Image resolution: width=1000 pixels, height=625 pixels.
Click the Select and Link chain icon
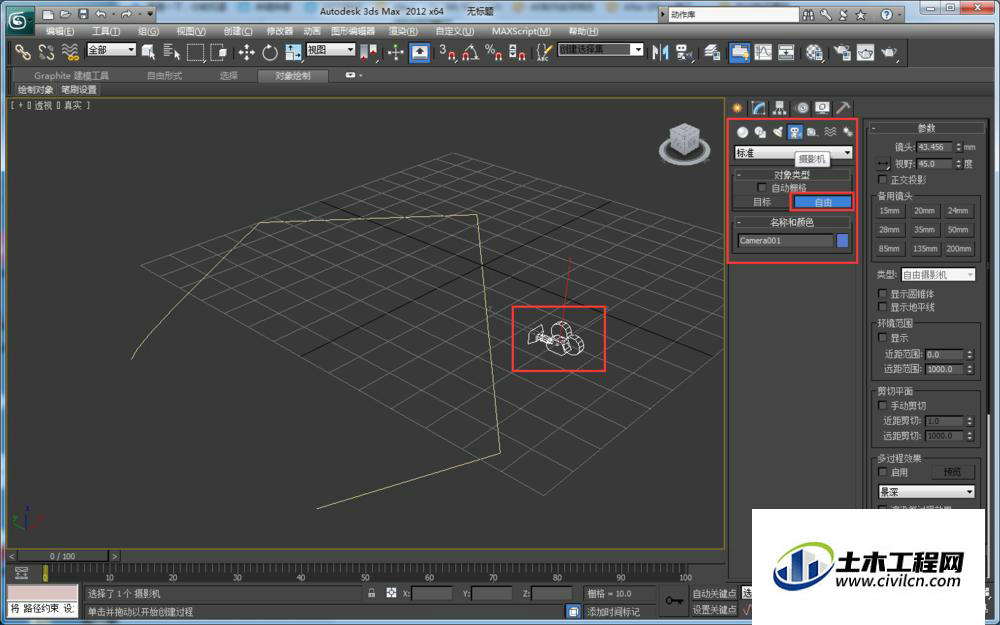point(23,52)
